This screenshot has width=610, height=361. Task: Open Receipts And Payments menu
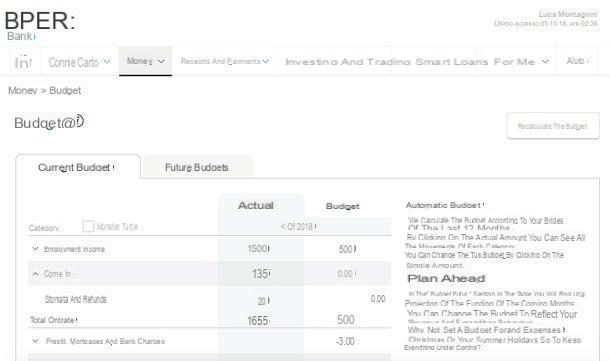225,61
